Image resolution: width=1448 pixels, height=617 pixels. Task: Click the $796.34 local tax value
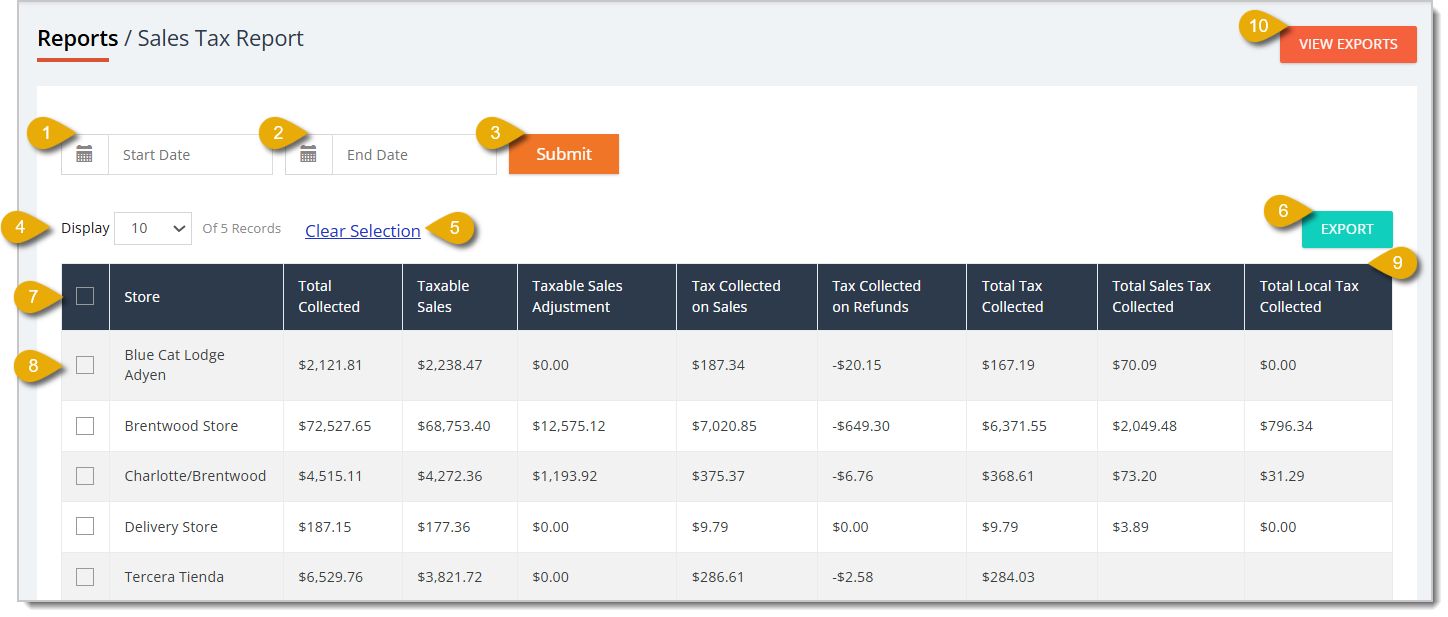coord(1286,426)
